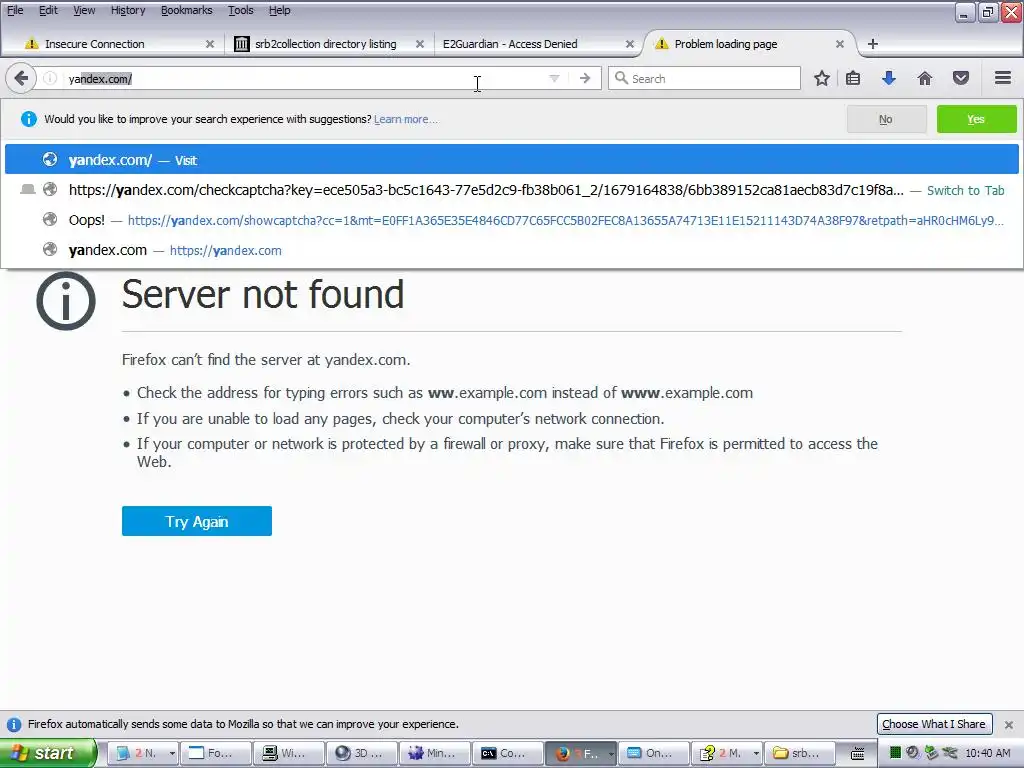Go back with the back arrow button
Image resolution: width=1024 pixels, height=768 pixels.
click(21, 78)
